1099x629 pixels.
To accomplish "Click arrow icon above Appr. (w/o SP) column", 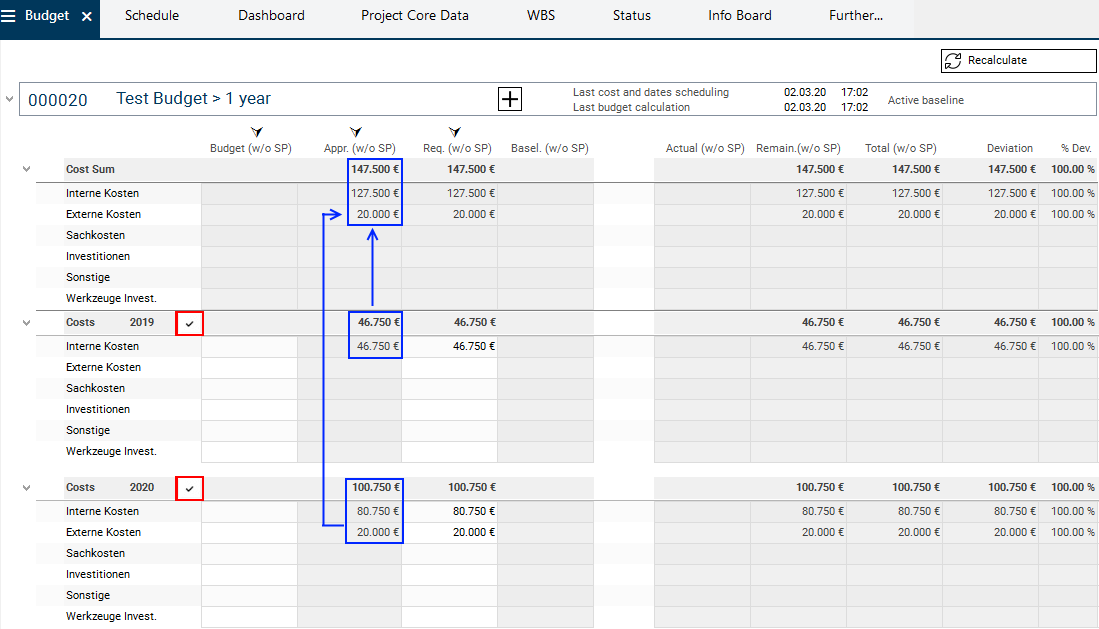I will click(355, 132).
